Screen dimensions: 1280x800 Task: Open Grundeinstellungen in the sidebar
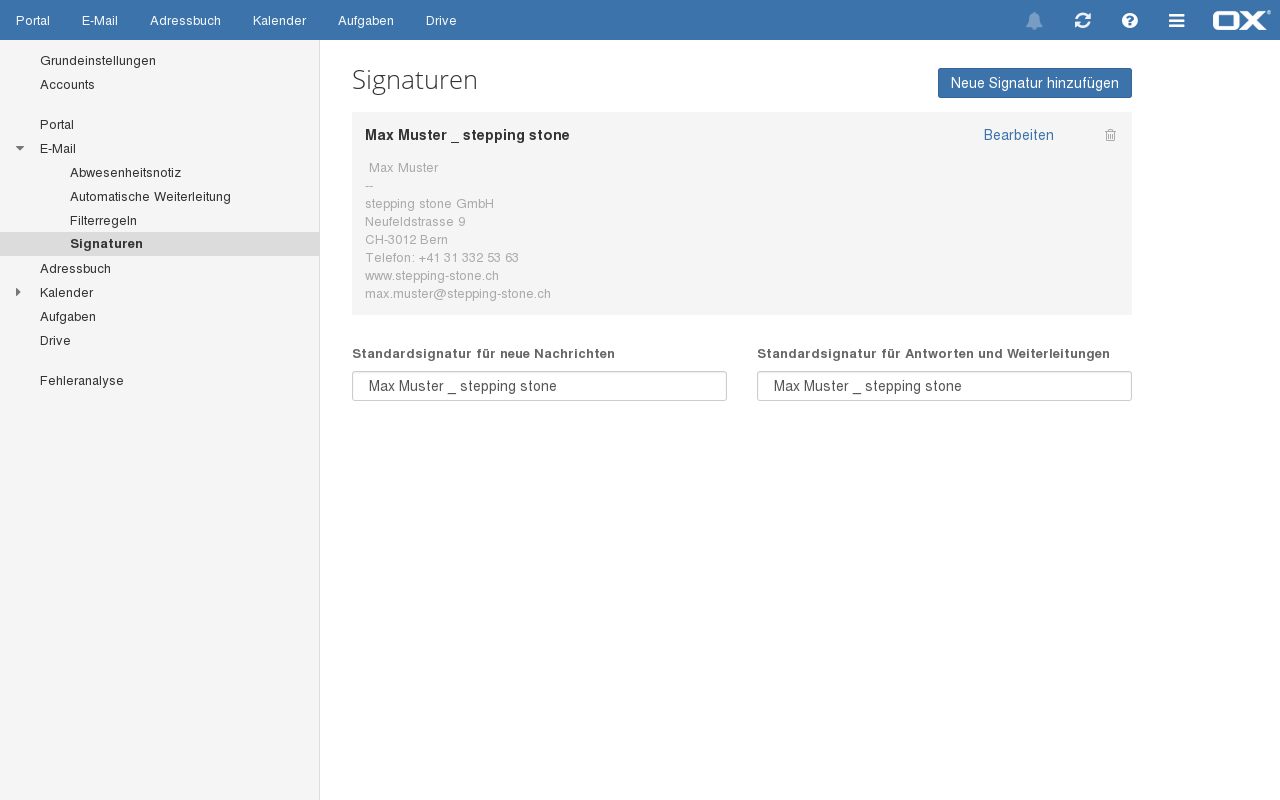point(98,60)
